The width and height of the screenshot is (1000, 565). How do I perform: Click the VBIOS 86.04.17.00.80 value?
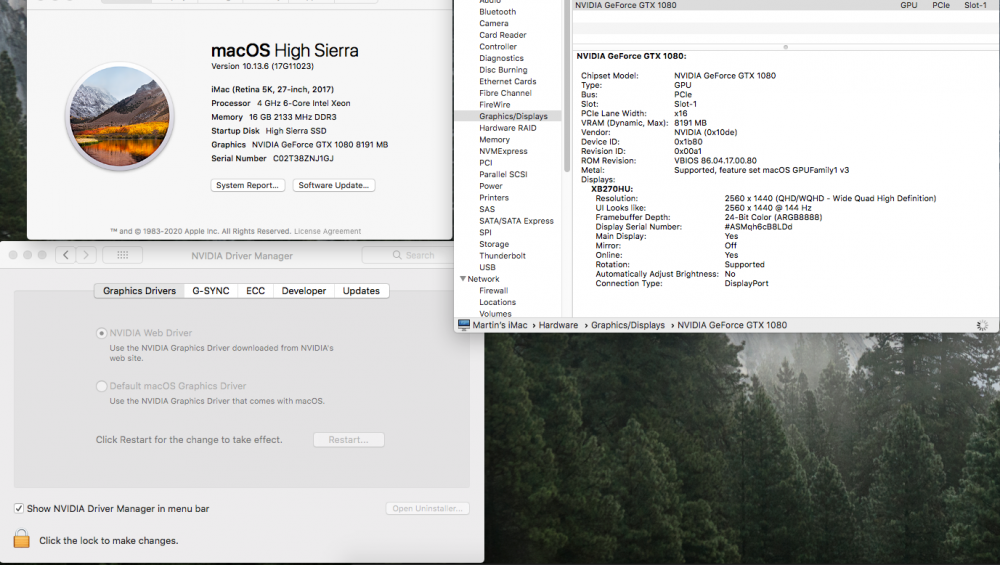pyautogui.click(x=715, y=161)
